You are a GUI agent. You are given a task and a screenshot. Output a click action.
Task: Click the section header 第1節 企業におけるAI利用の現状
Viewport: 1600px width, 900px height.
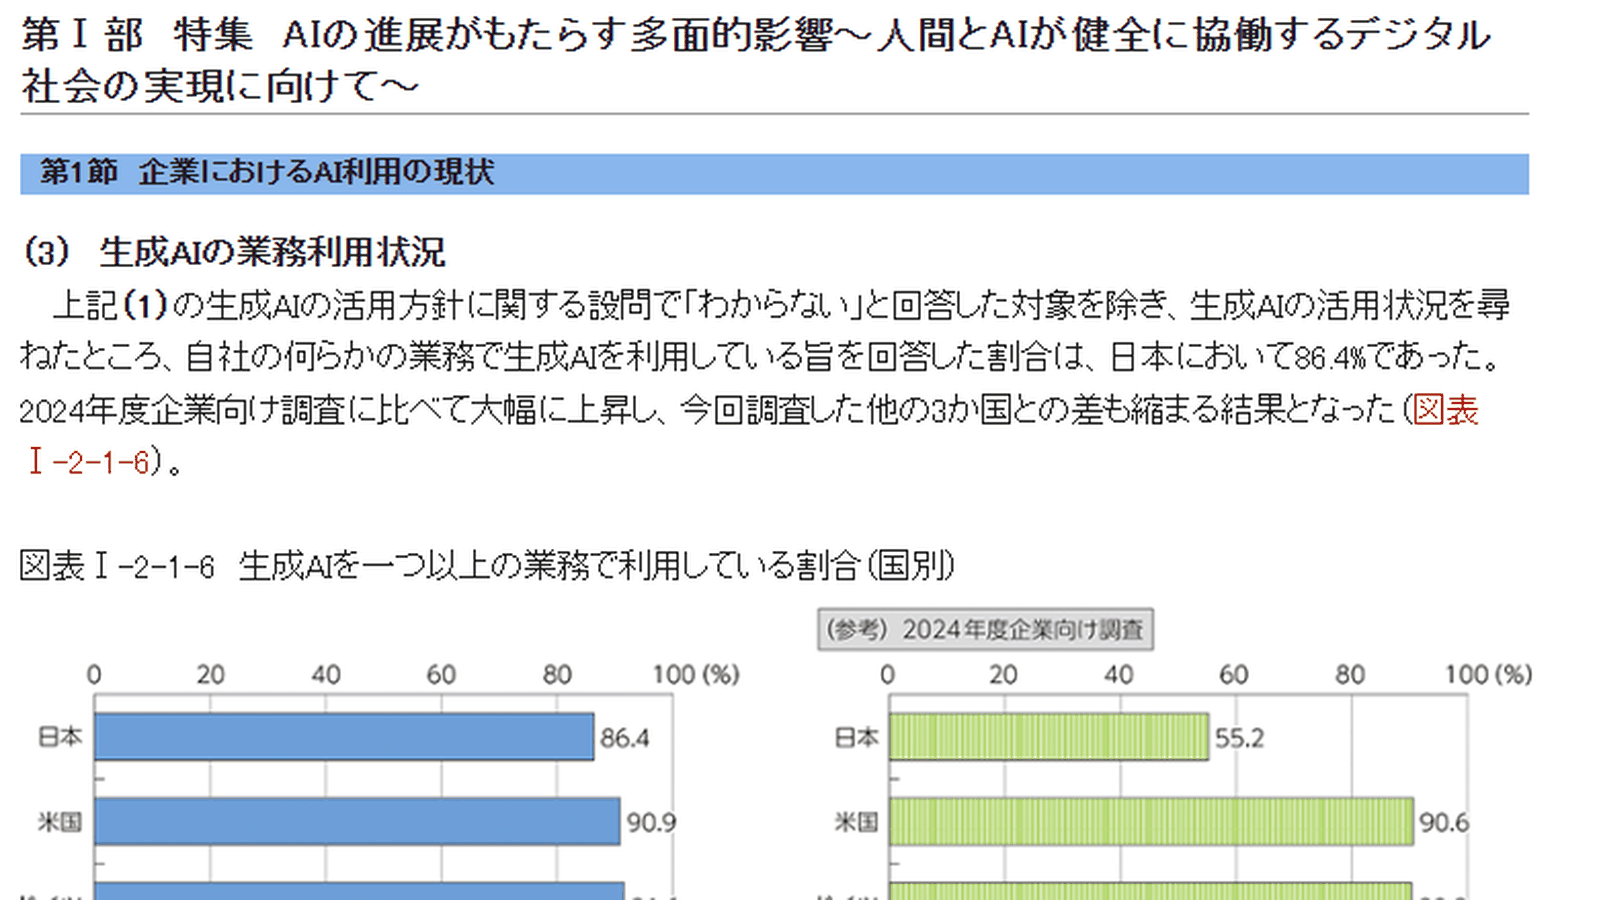(774, 173)
